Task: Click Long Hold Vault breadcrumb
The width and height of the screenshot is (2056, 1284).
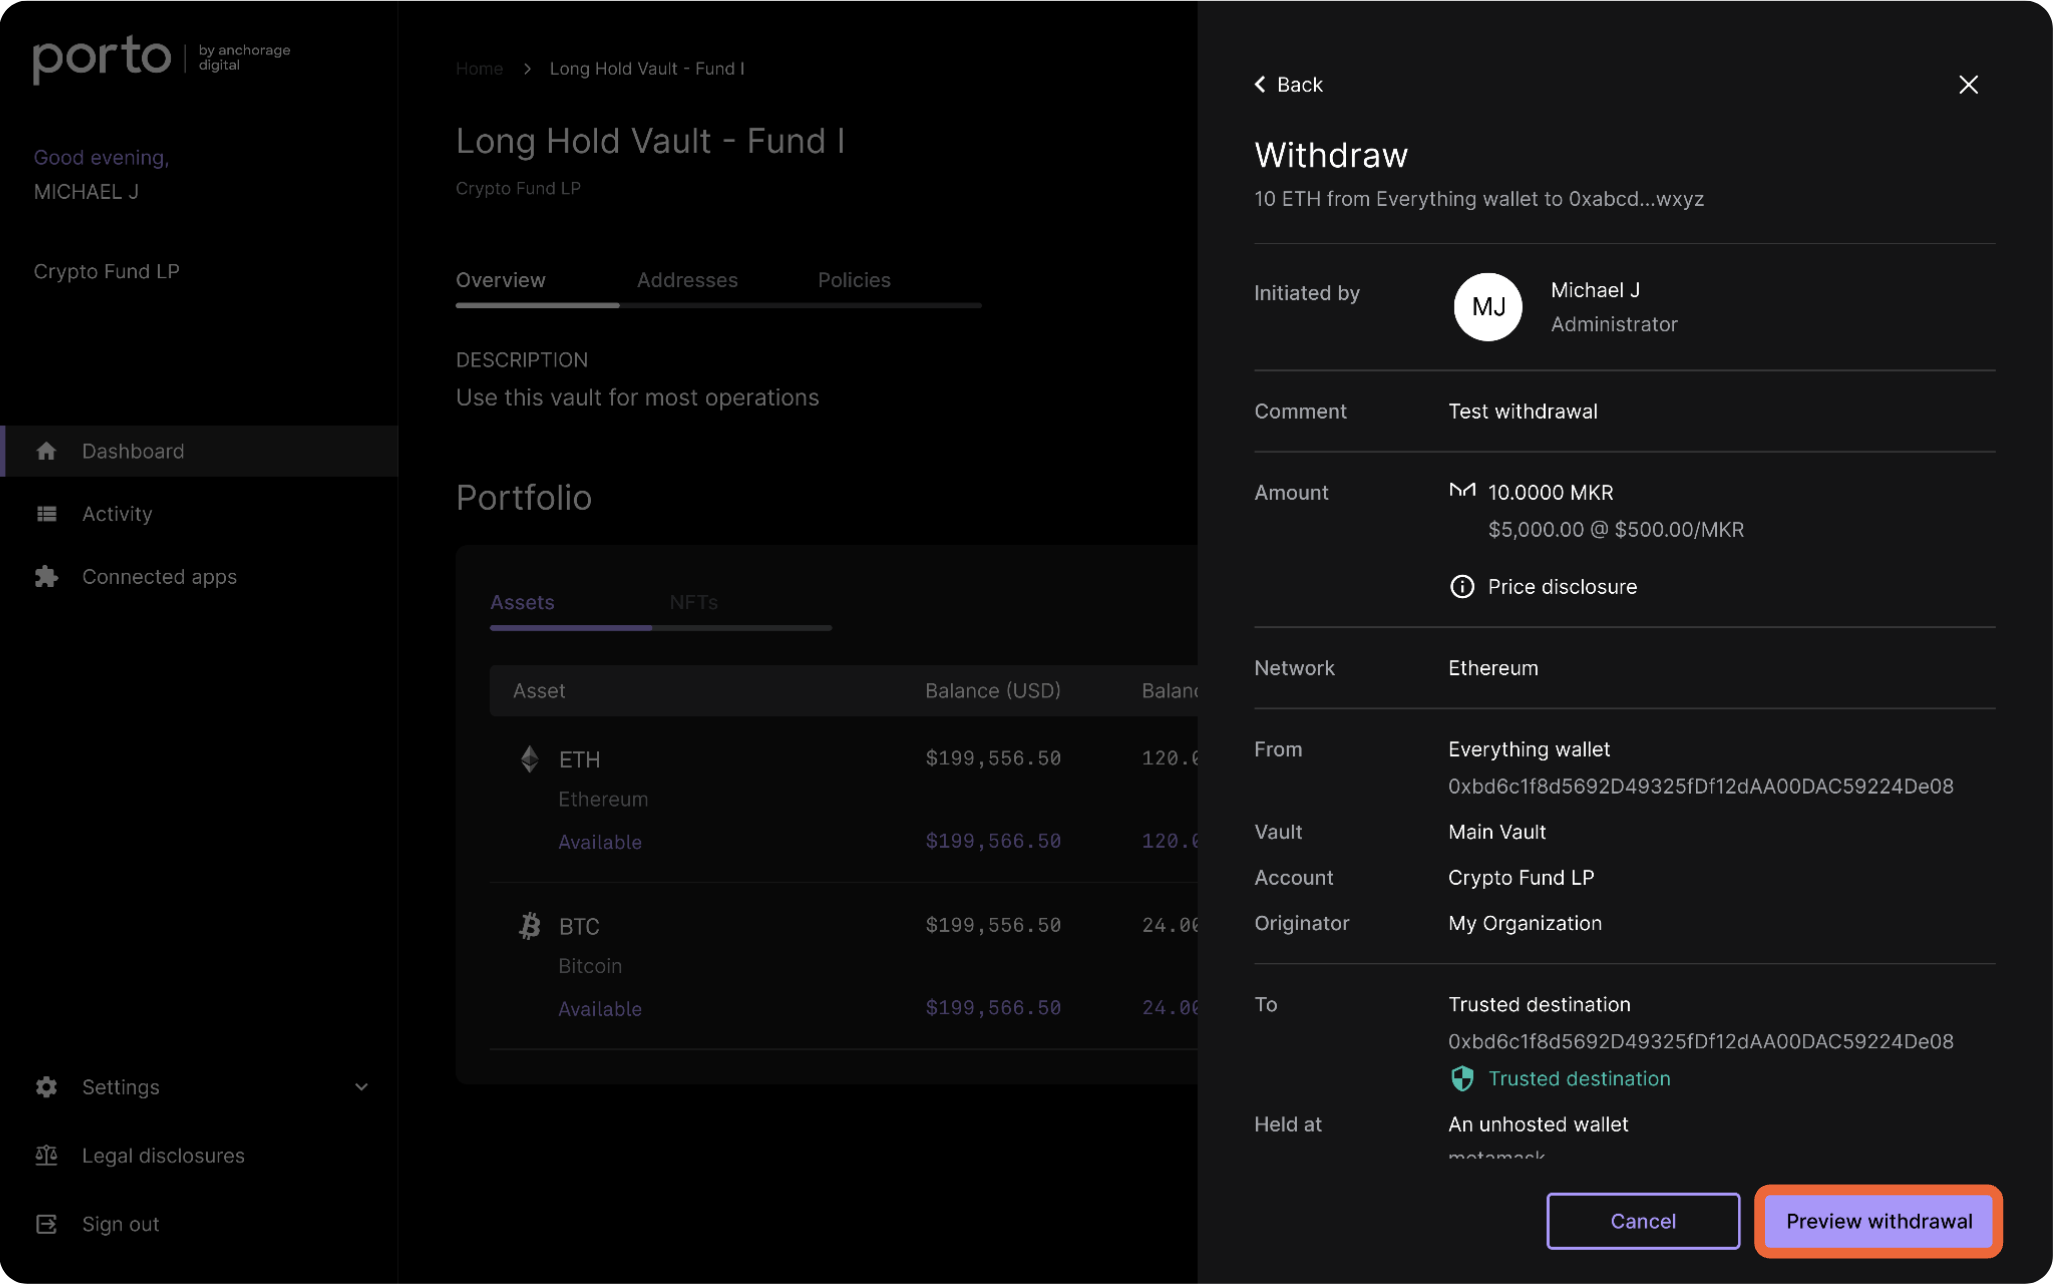Action: pos(647,69)
